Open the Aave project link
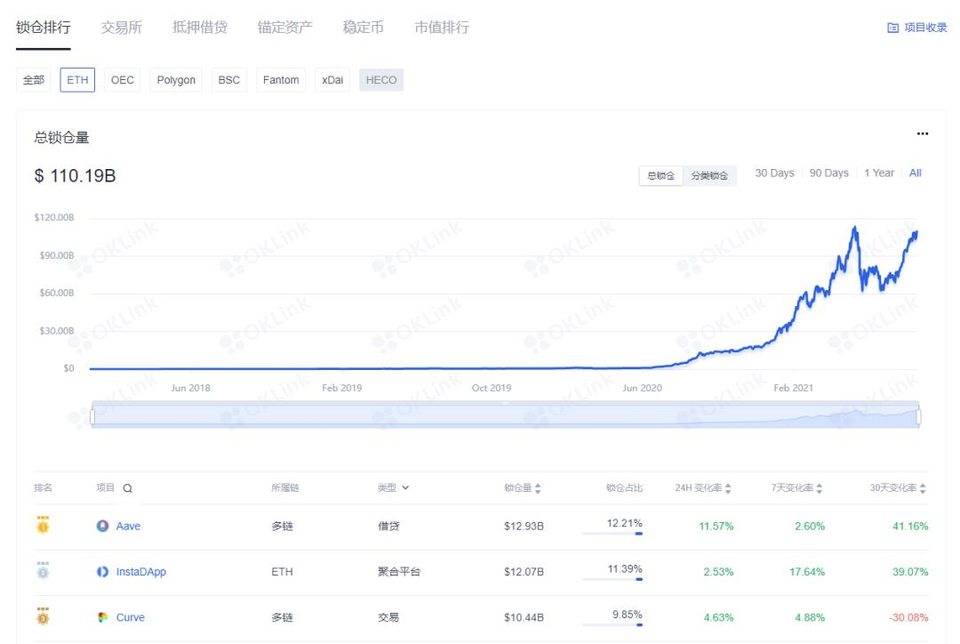960x644 pixels. [x=128, y=526]
